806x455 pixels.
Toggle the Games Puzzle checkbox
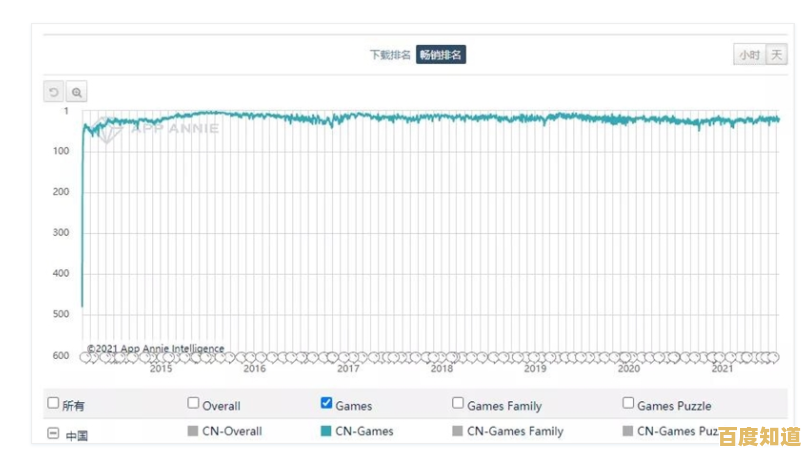tap(629, 403)
